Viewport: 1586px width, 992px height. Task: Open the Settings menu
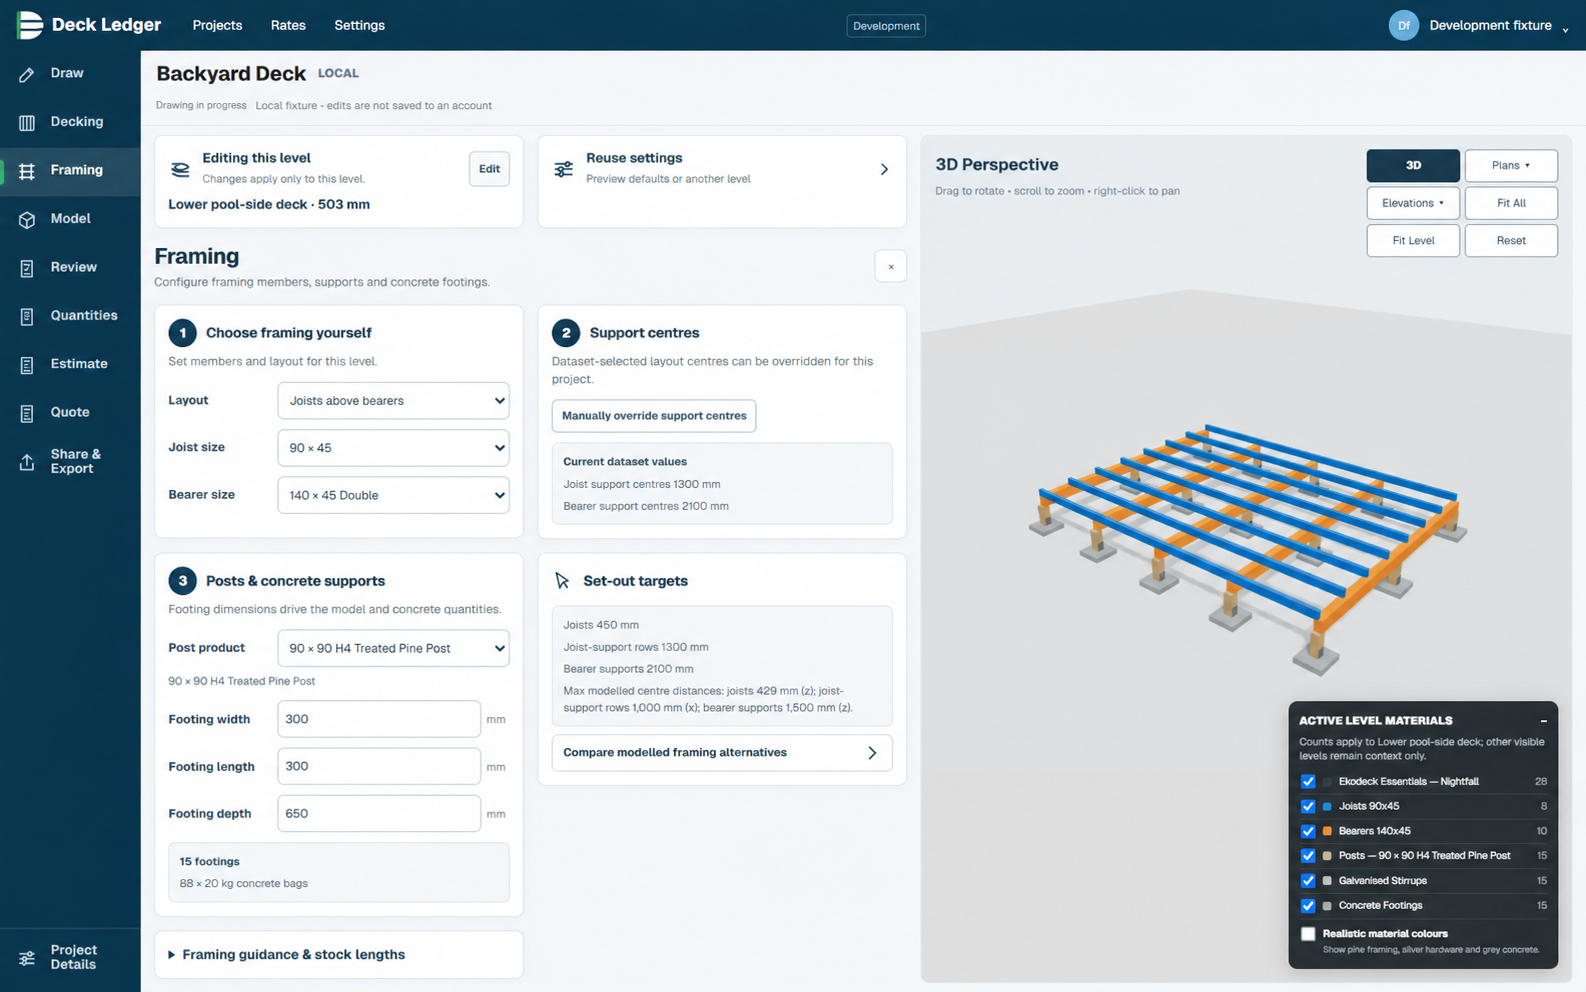point(359,25)
